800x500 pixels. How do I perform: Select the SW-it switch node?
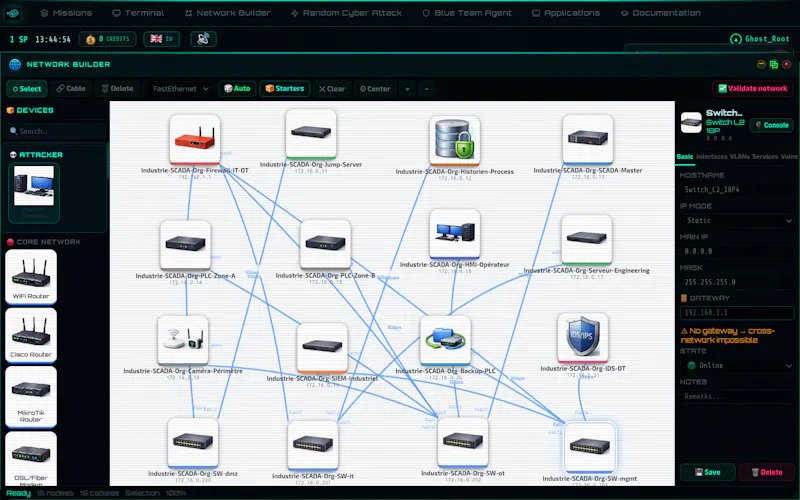click(313, 445)
